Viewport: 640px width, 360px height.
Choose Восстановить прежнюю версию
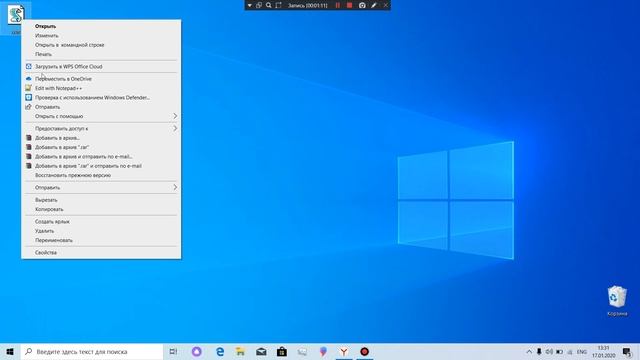coord(101,176)
